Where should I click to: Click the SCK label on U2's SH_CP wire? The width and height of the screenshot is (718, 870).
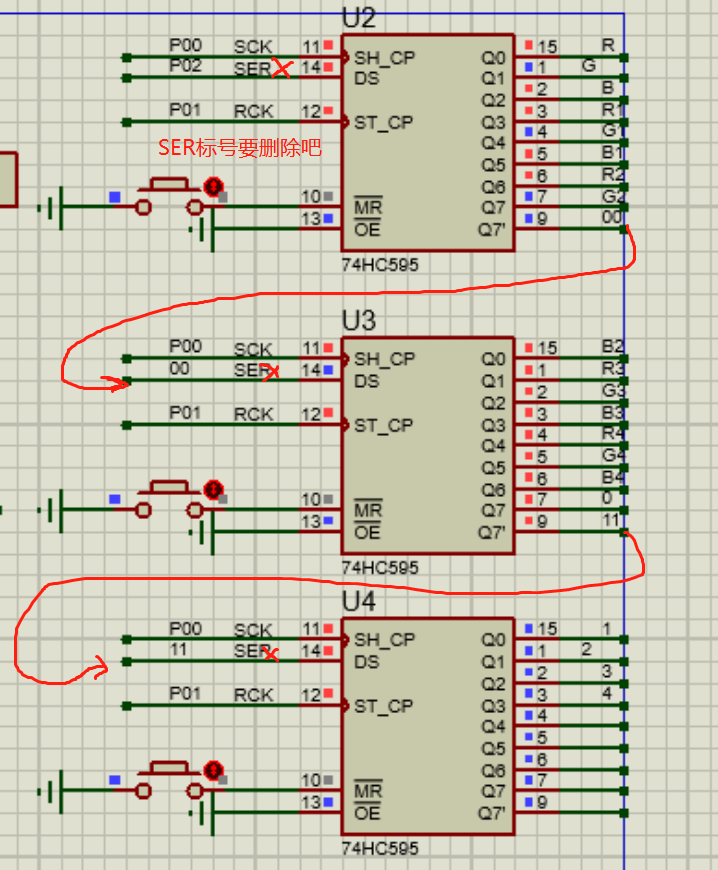pos(253,47)
